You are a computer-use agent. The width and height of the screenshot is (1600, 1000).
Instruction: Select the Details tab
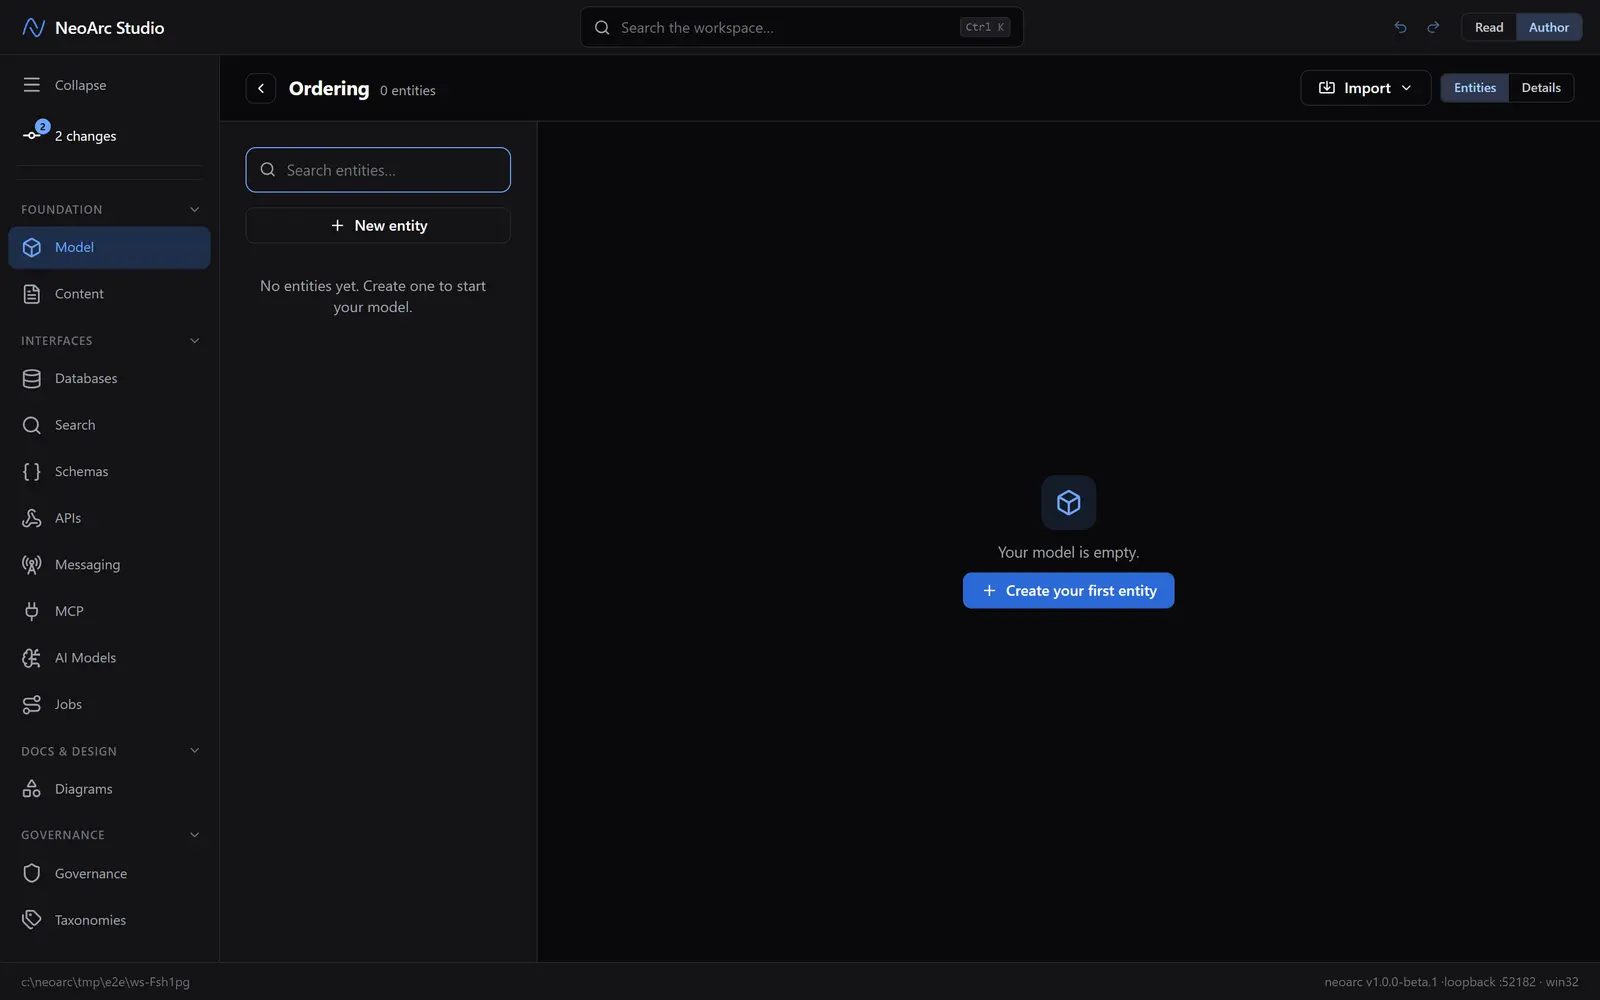[x=1541, y=88]
